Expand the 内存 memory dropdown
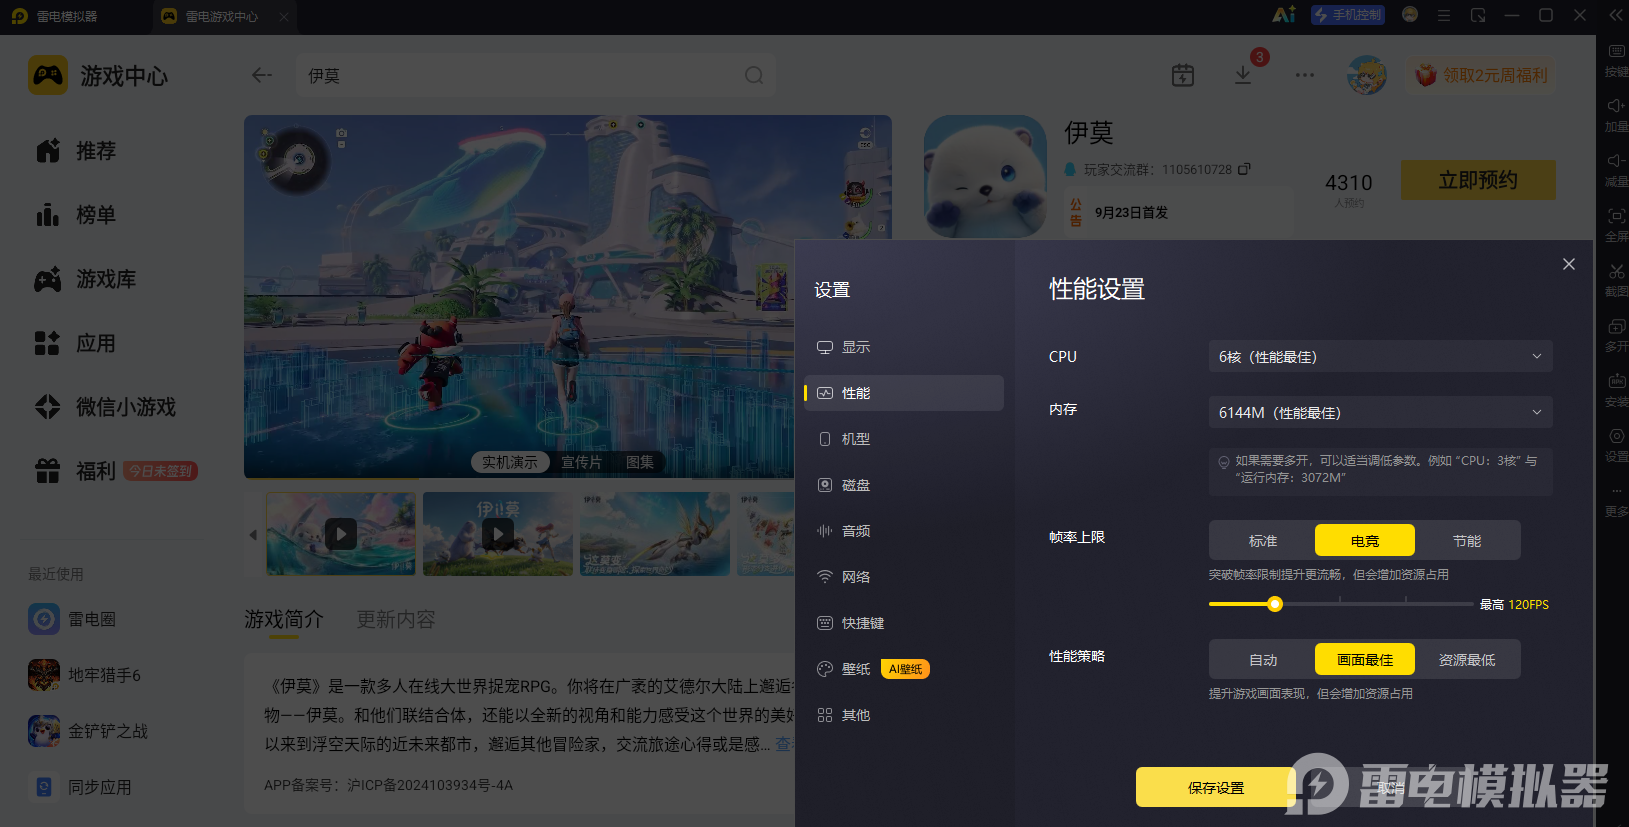 click(x=1380, y=412)
